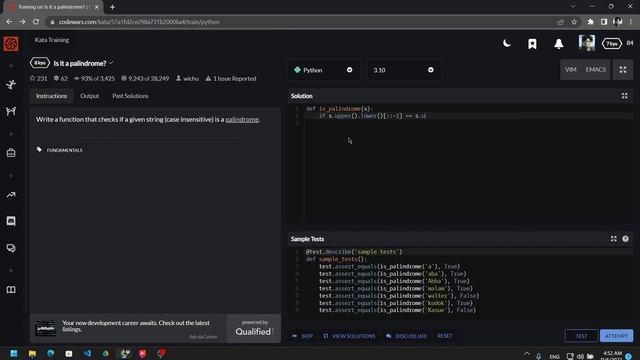This screenshot has width=640, height=360.
Task: Click inside the Solution code editor
Action: 460,163
